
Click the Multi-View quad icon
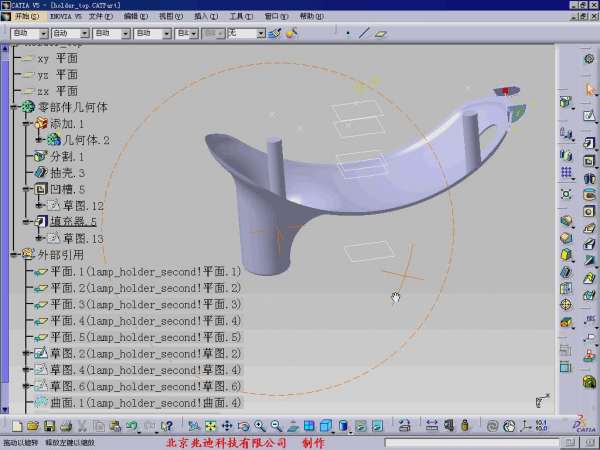click(x=309, y=426)
